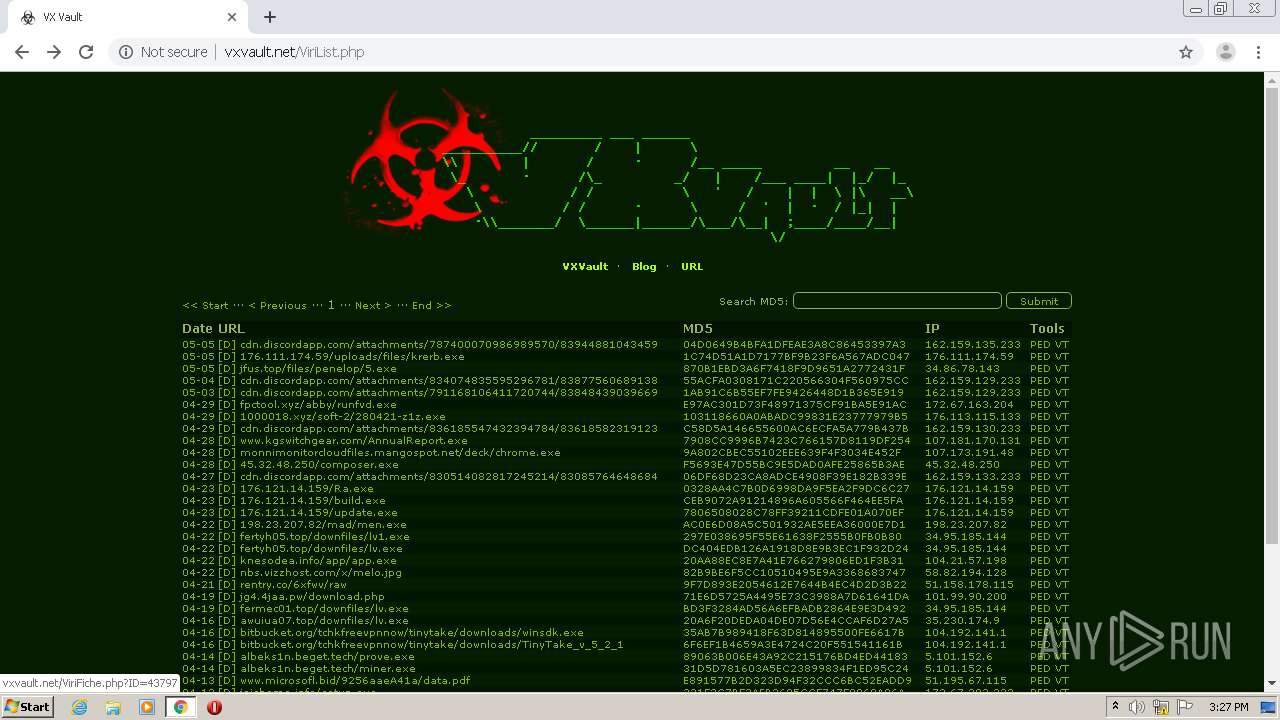The width and height of the screenshot is (1280, 720).
Task: Click IP address 34.86.78.143
Action: pos(964,369)
